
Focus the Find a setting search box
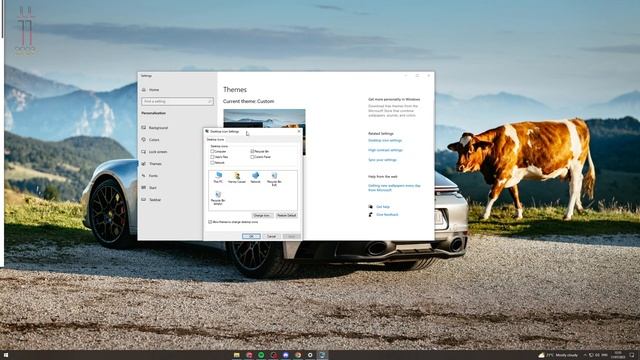tap(177, 101)
